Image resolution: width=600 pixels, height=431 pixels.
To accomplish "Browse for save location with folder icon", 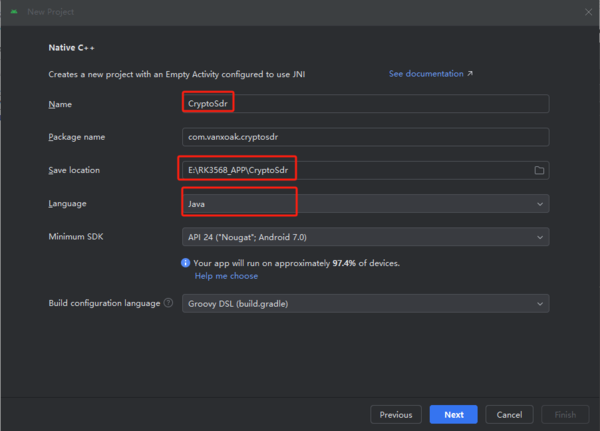I will (539, 170).
